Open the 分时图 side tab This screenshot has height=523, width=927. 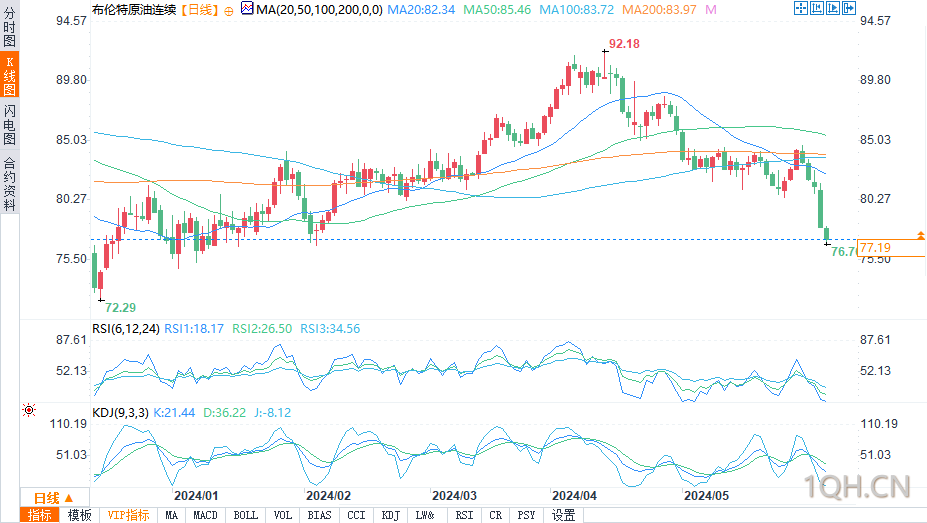click(x=9, y=27)
